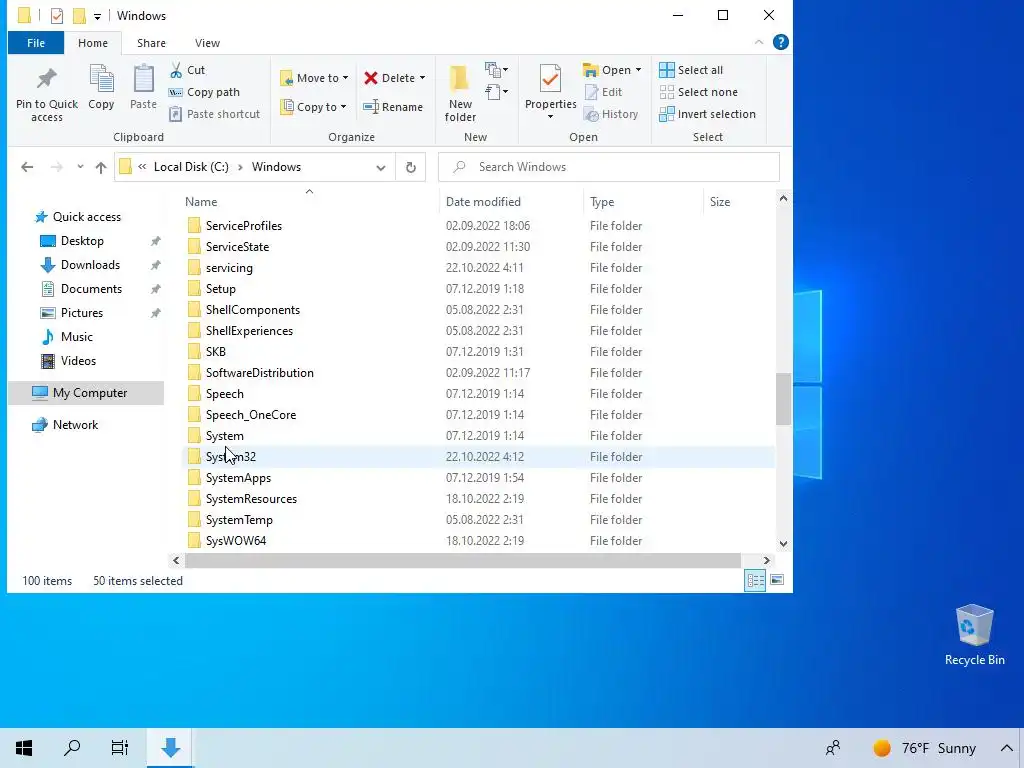Switch to the Share tab
The width and height of the screenshot is (1024, 768).
click(x=151, y=43)
